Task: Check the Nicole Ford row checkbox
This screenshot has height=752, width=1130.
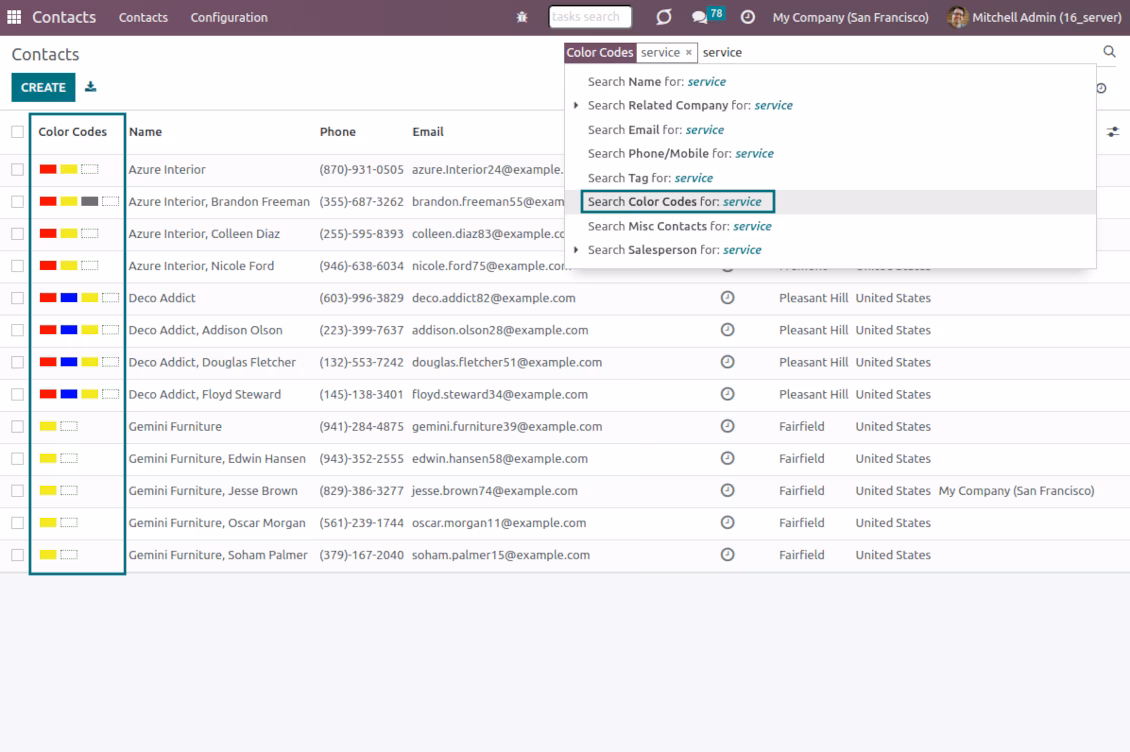Action: 17,266
